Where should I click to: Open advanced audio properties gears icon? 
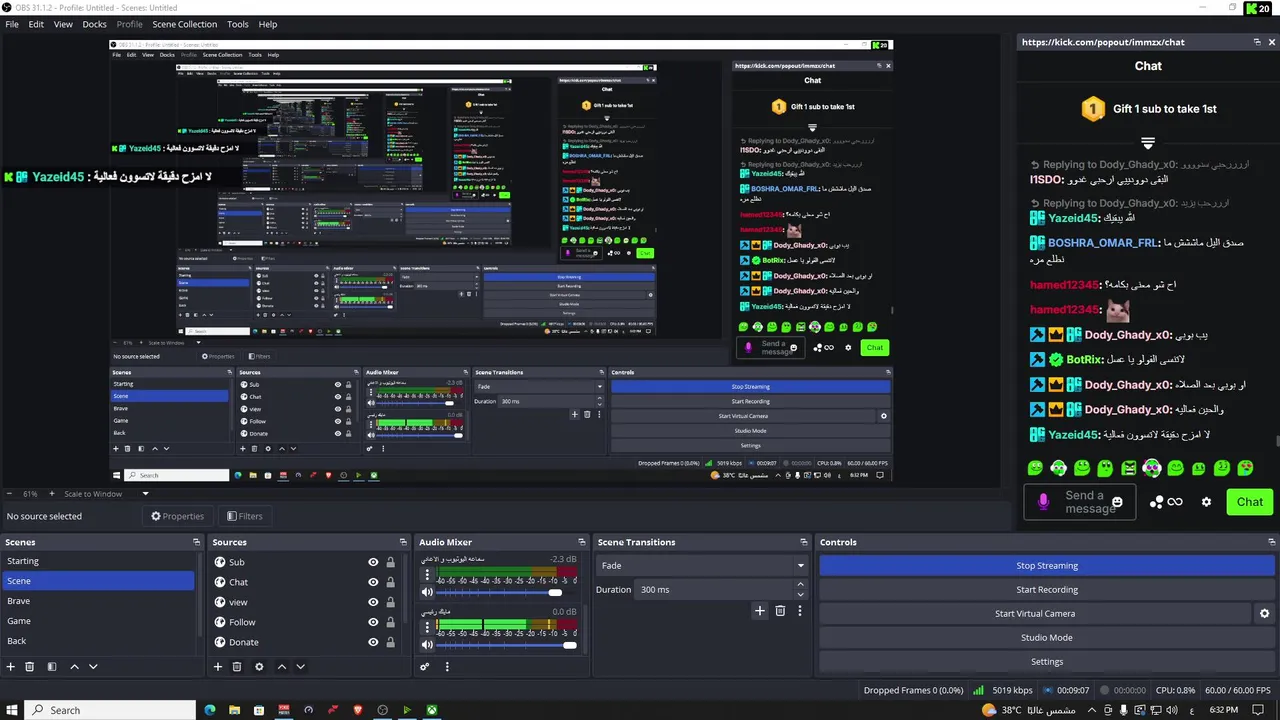[x=425, y=667]
